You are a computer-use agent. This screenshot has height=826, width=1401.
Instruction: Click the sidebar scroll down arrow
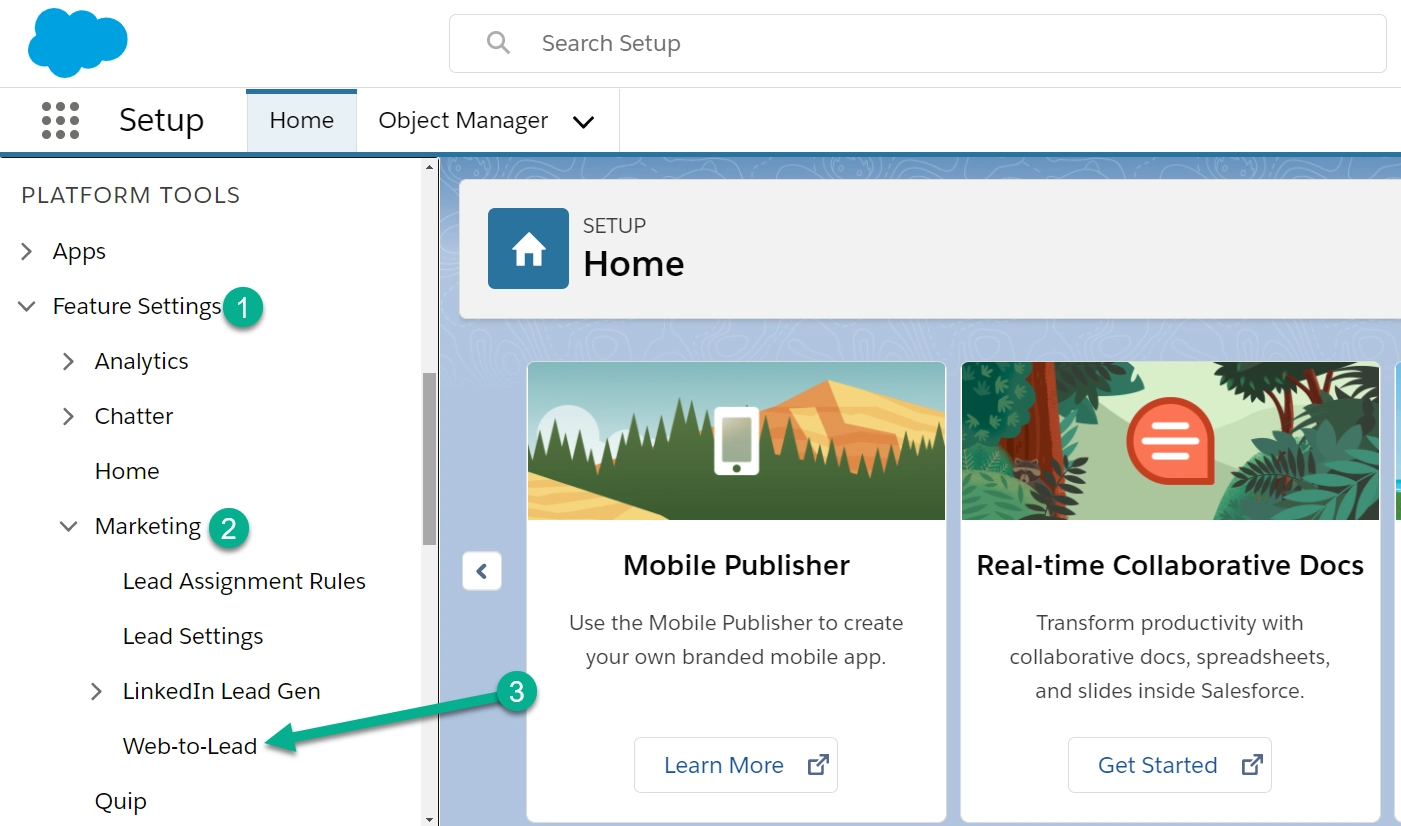point(430,819)
